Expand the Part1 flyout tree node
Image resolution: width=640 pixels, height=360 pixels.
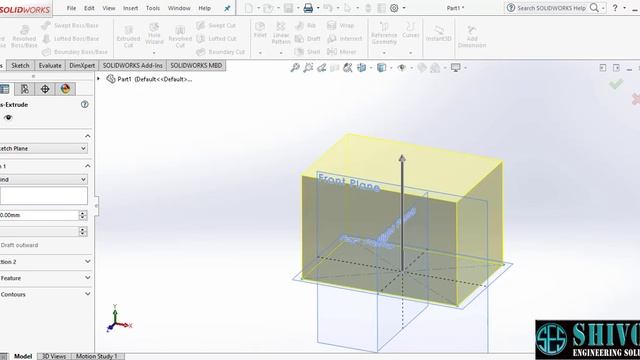click(98, 78)
